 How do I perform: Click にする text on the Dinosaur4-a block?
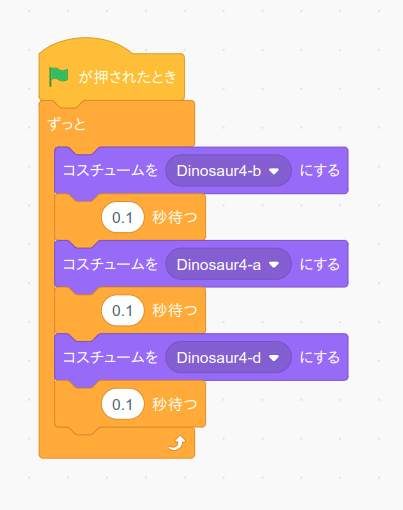tap(320, 264)
